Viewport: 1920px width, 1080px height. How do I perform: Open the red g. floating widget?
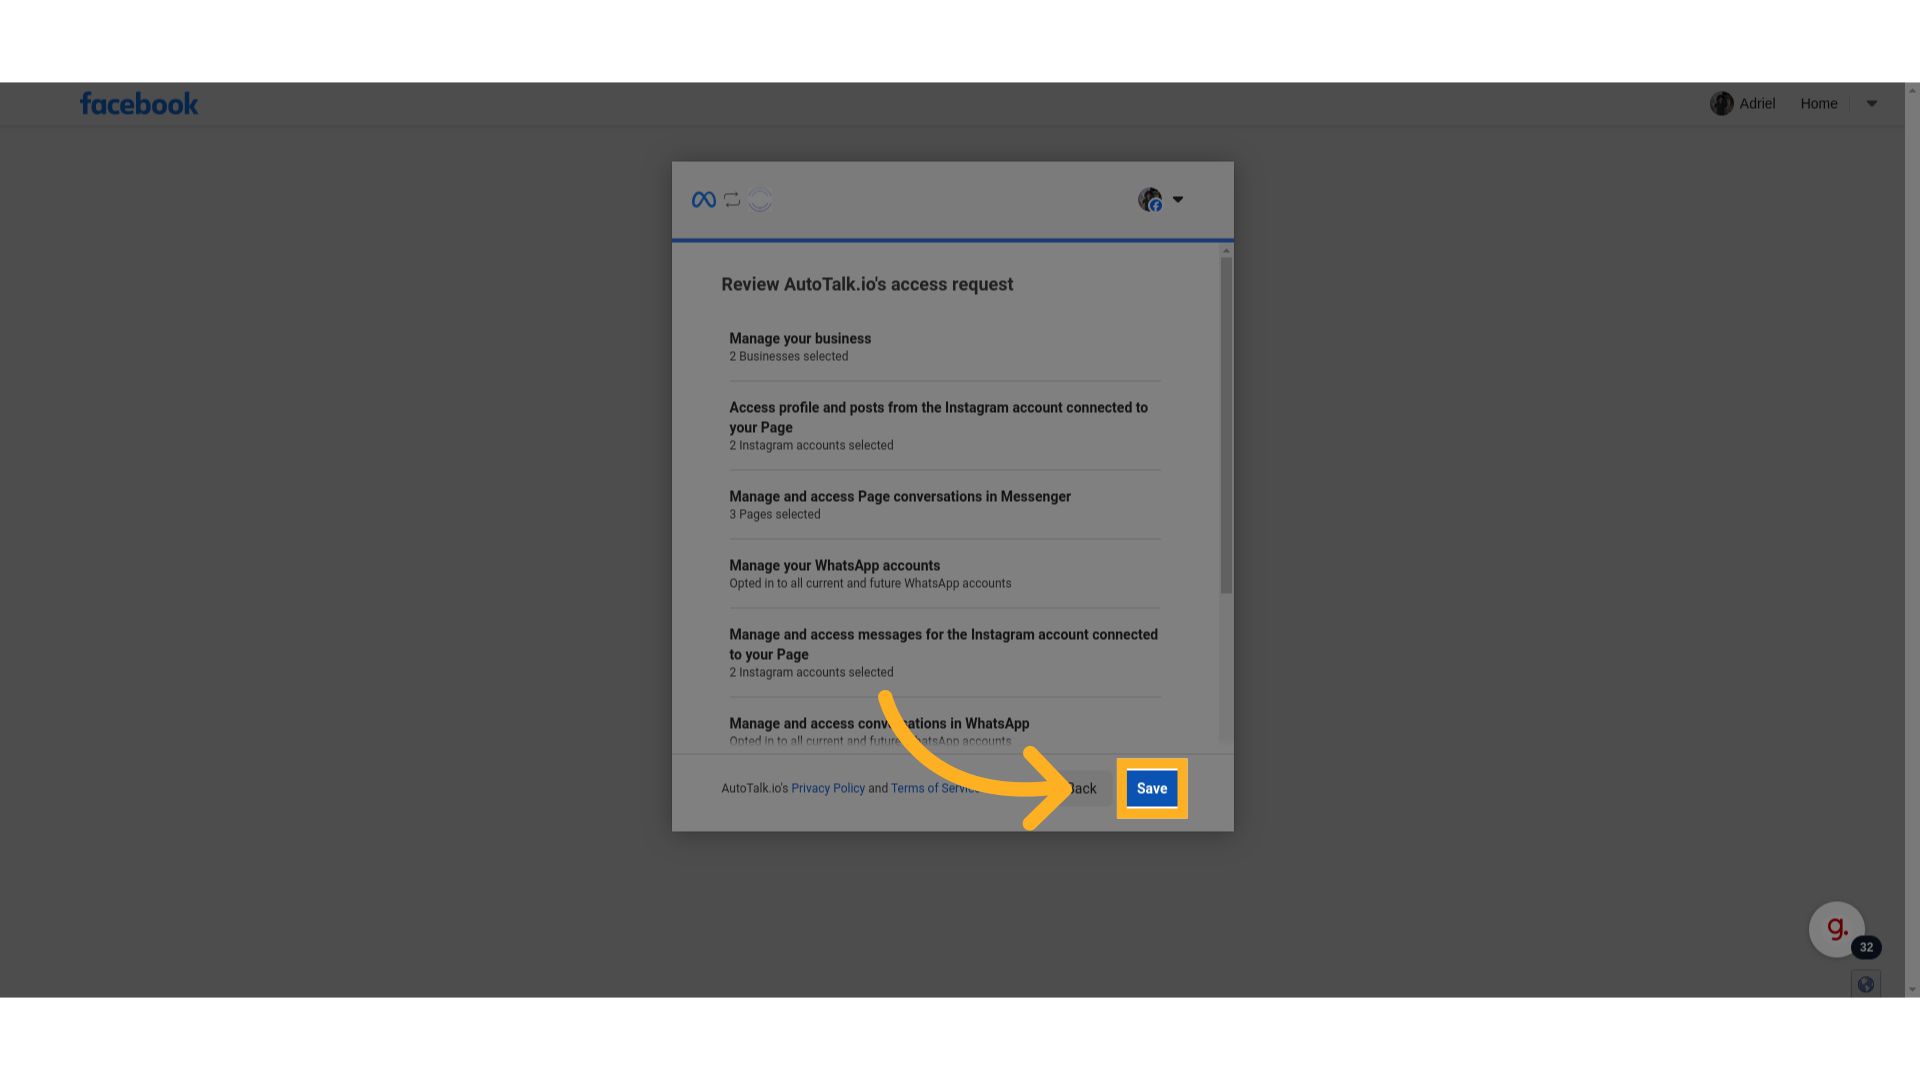pos(1837,929)
